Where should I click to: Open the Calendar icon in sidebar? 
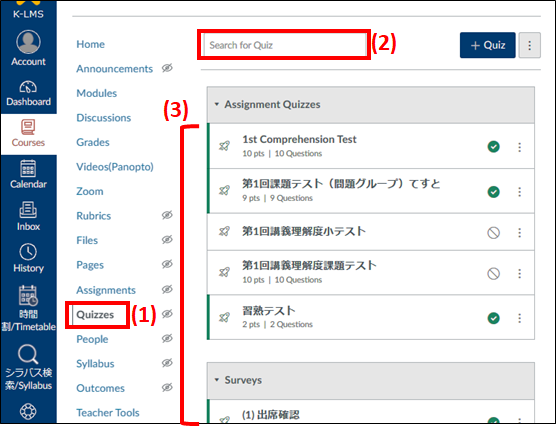pos(28,168)
